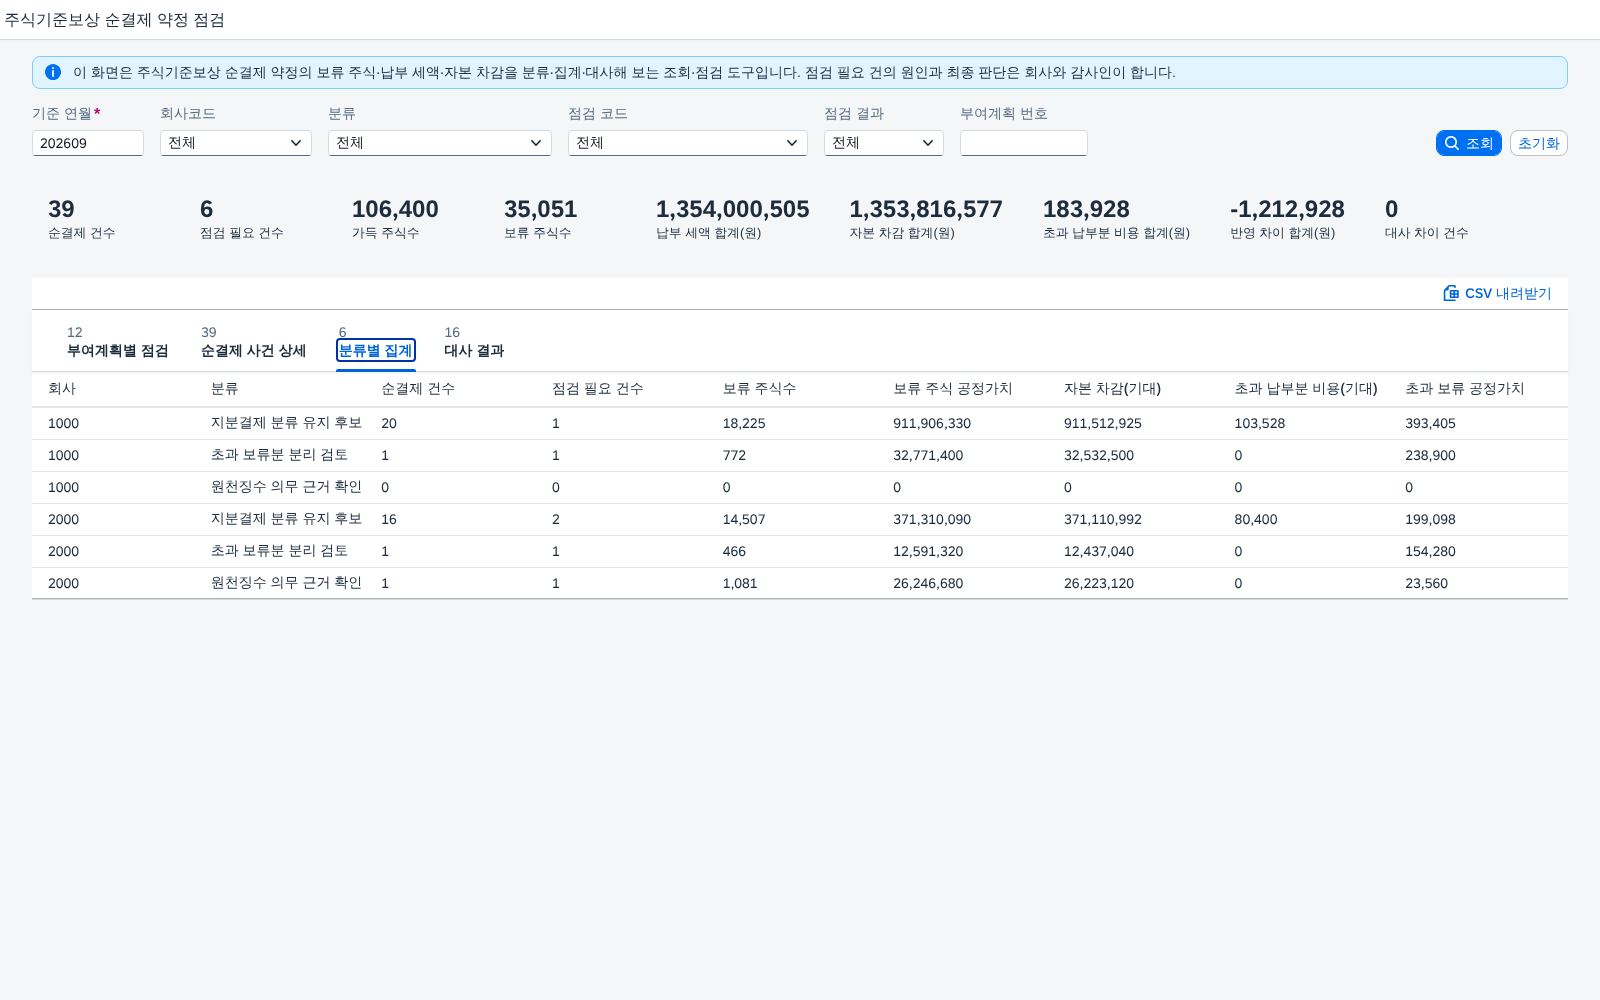Click the CSV 내려받기 link
This screenshot has height=1000, width=1600.
point(1497,293)
